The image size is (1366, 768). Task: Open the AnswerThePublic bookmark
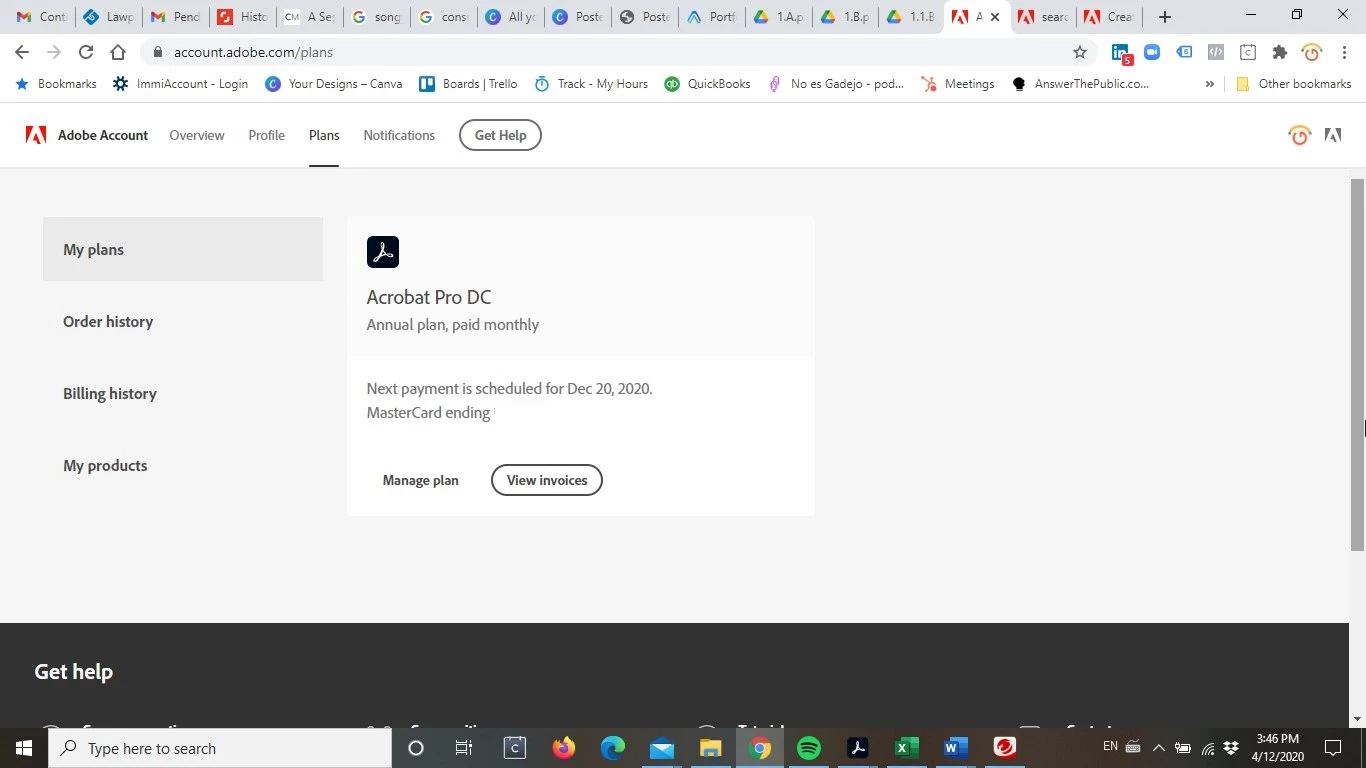click(x=1080, y=84)
